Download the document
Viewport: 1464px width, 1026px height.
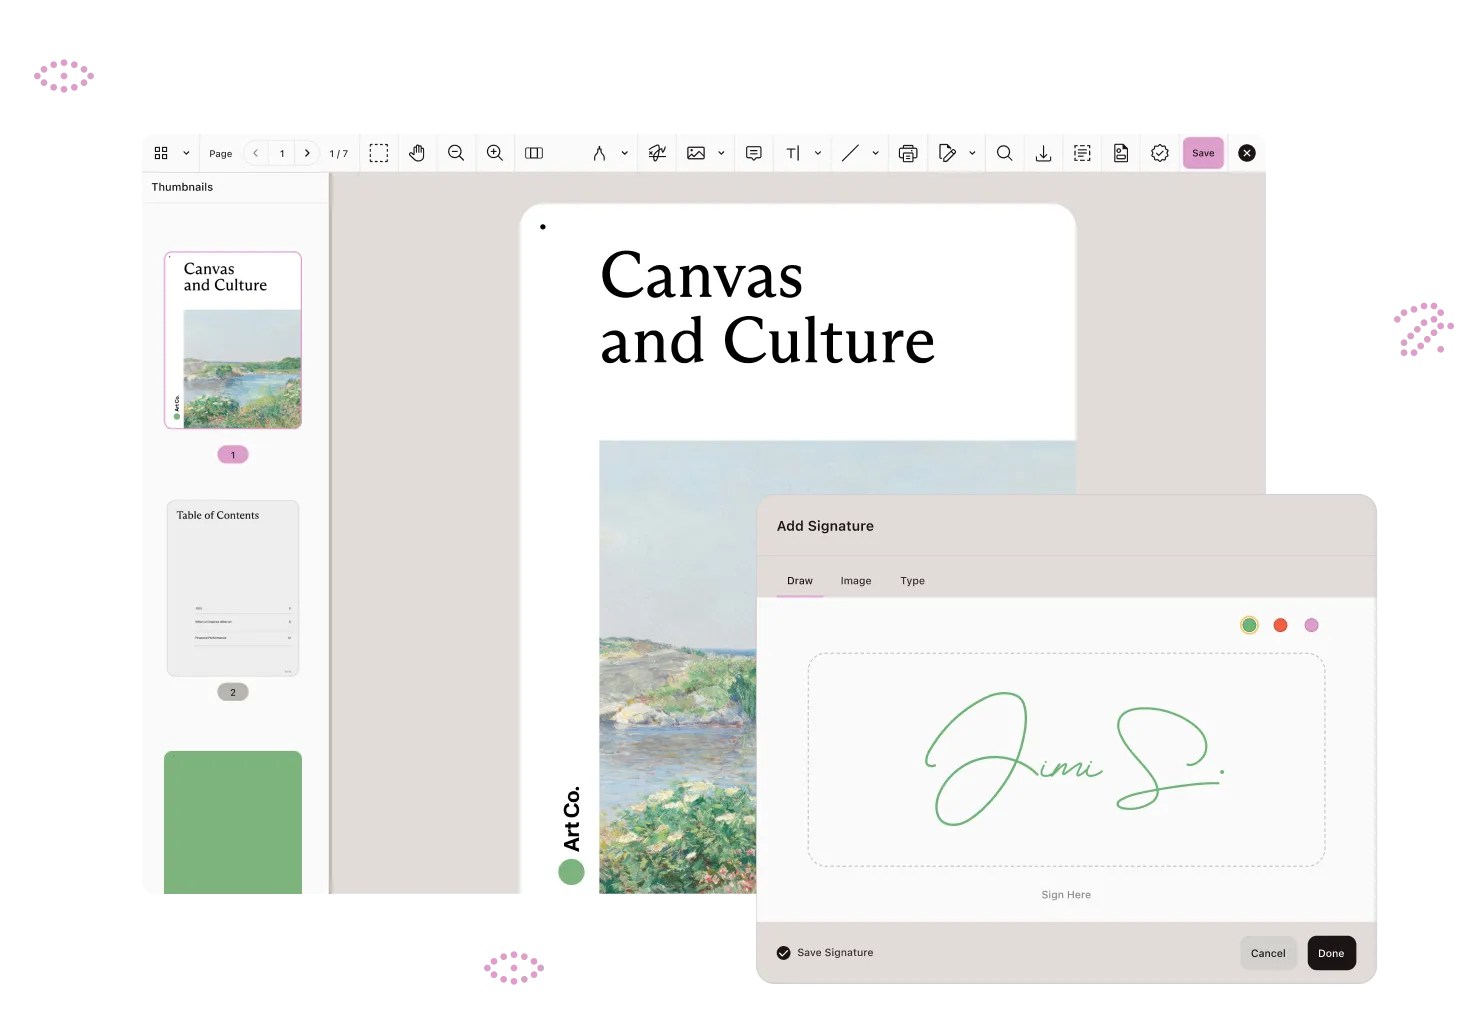point(1043,153)
